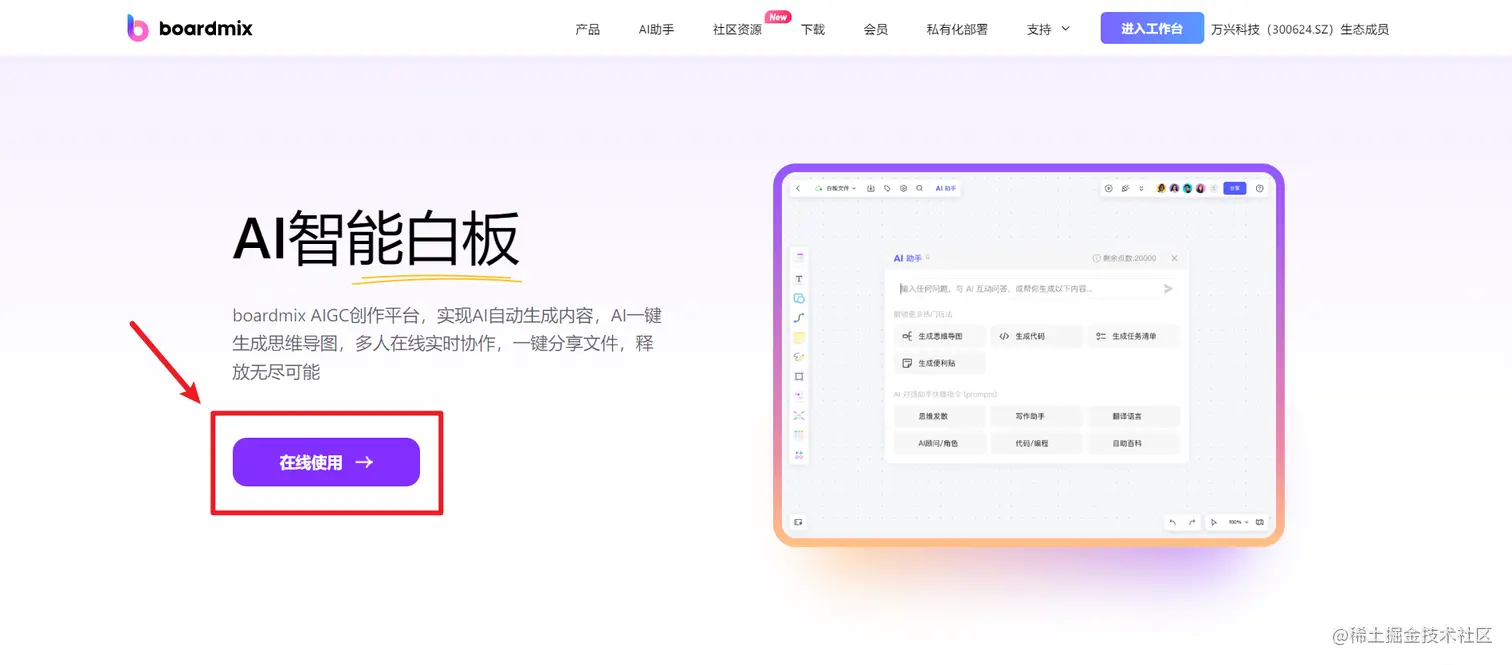The width and height of the screenshot is (1512, 665).
Task: Click the note icon at whiteboard bottom-left
Action: click(x=798, y=522)
